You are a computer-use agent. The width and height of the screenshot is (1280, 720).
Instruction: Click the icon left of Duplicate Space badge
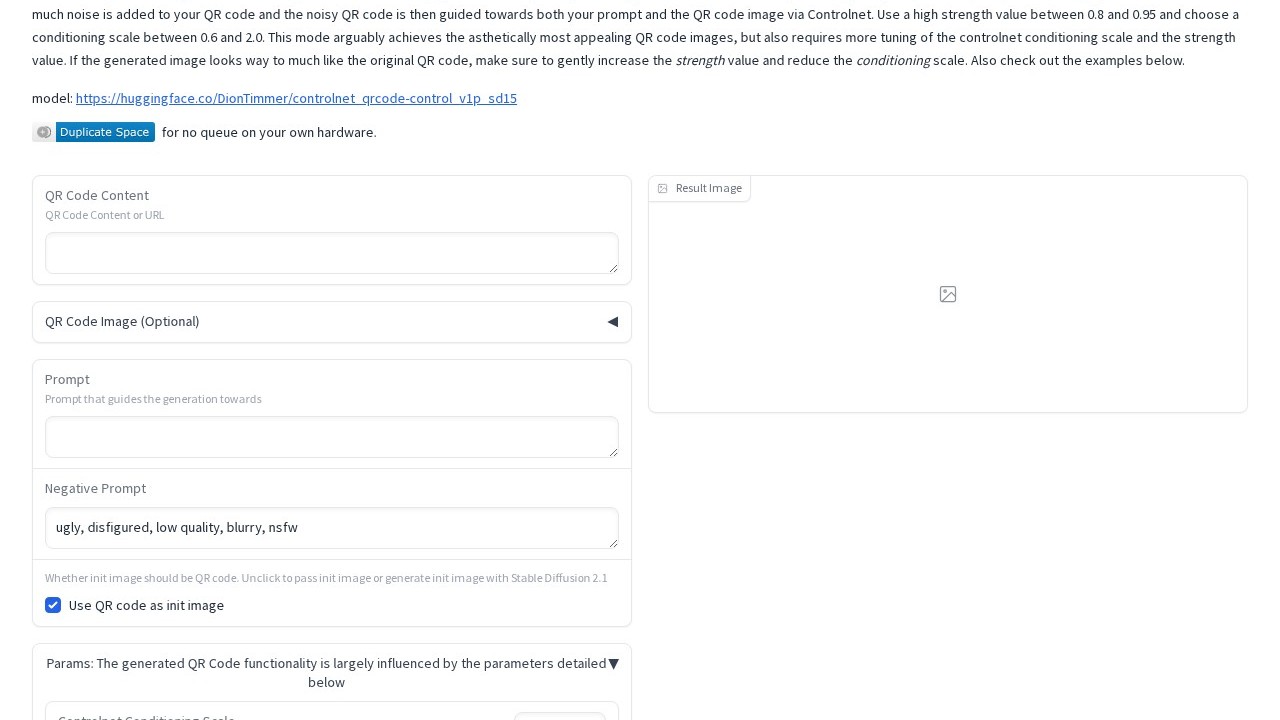[44, 132]
